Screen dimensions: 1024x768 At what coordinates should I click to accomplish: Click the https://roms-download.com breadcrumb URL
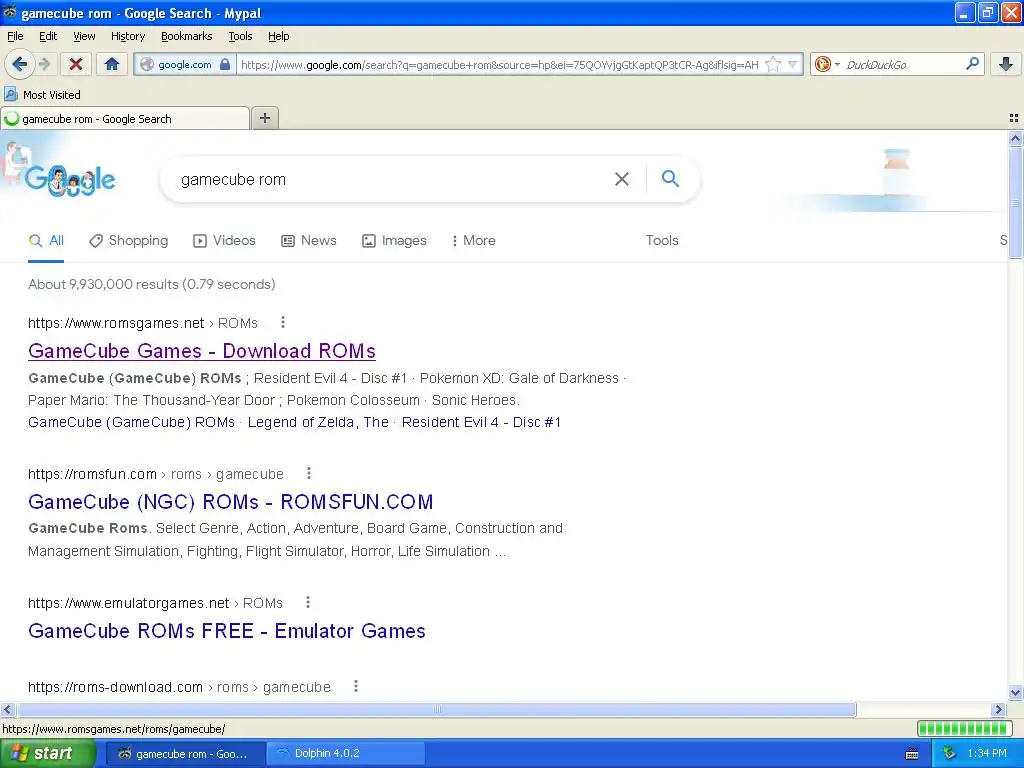(x=116, y=687)
